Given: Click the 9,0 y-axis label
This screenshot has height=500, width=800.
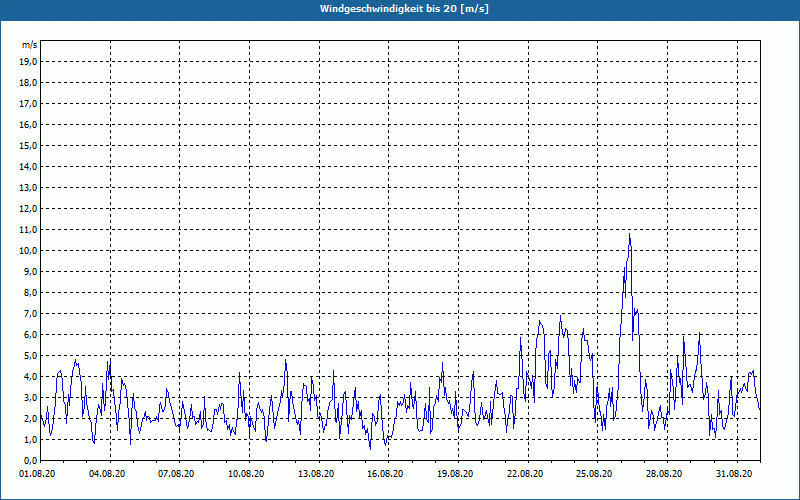Looking at the screenshot, I should tap(30, 271).
